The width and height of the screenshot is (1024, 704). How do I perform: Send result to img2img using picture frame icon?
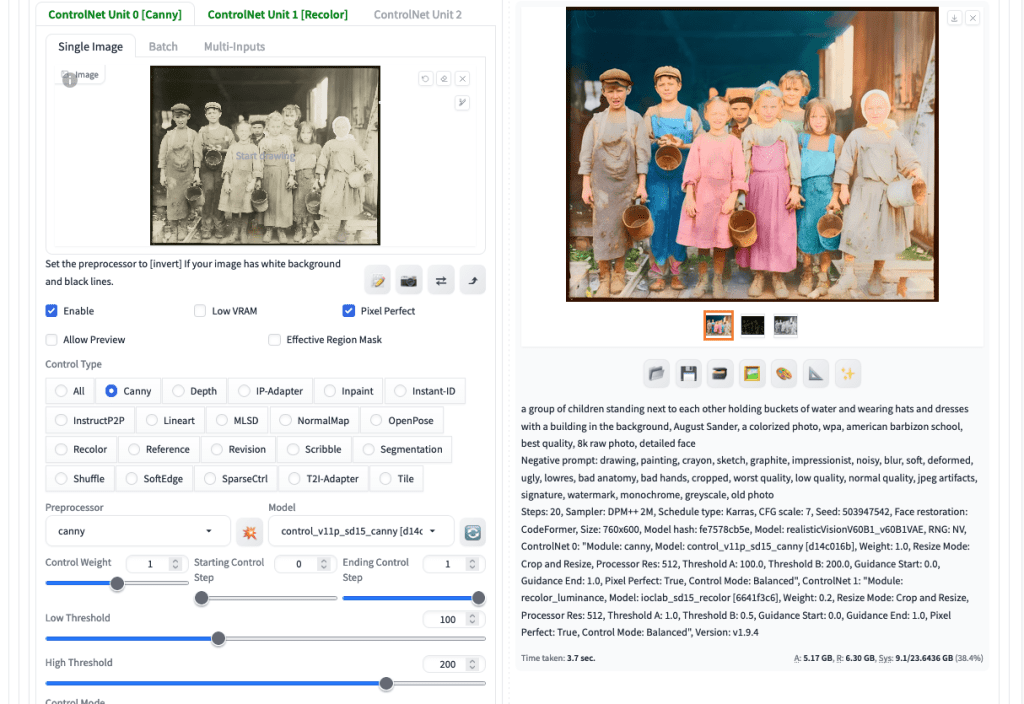(x=752, y=373)
